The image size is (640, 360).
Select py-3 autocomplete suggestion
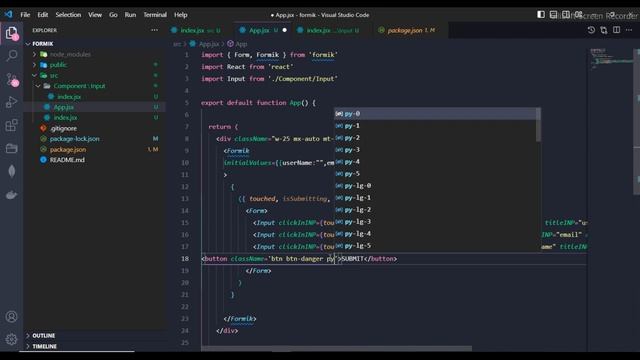436,150
